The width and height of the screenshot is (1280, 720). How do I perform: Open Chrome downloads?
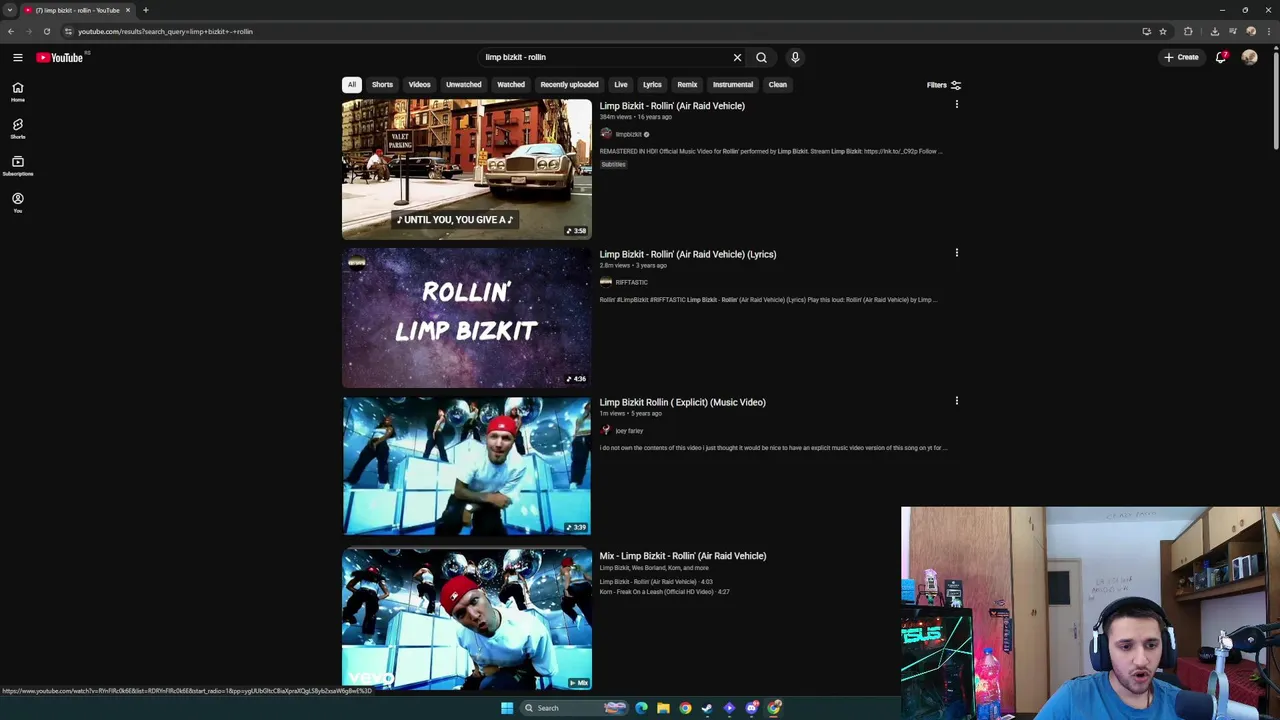(1215, 31)
